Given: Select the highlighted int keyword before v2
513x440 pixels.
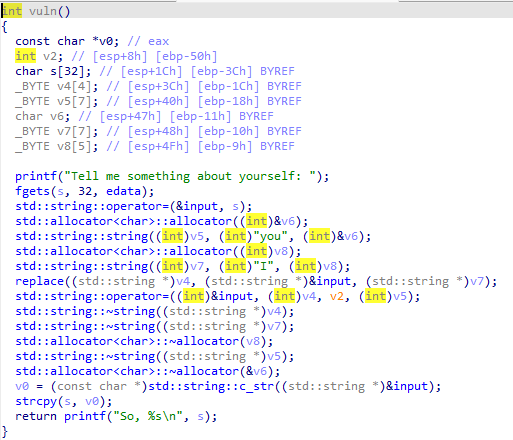Looking at the screenshot, I should pos(25,56).
